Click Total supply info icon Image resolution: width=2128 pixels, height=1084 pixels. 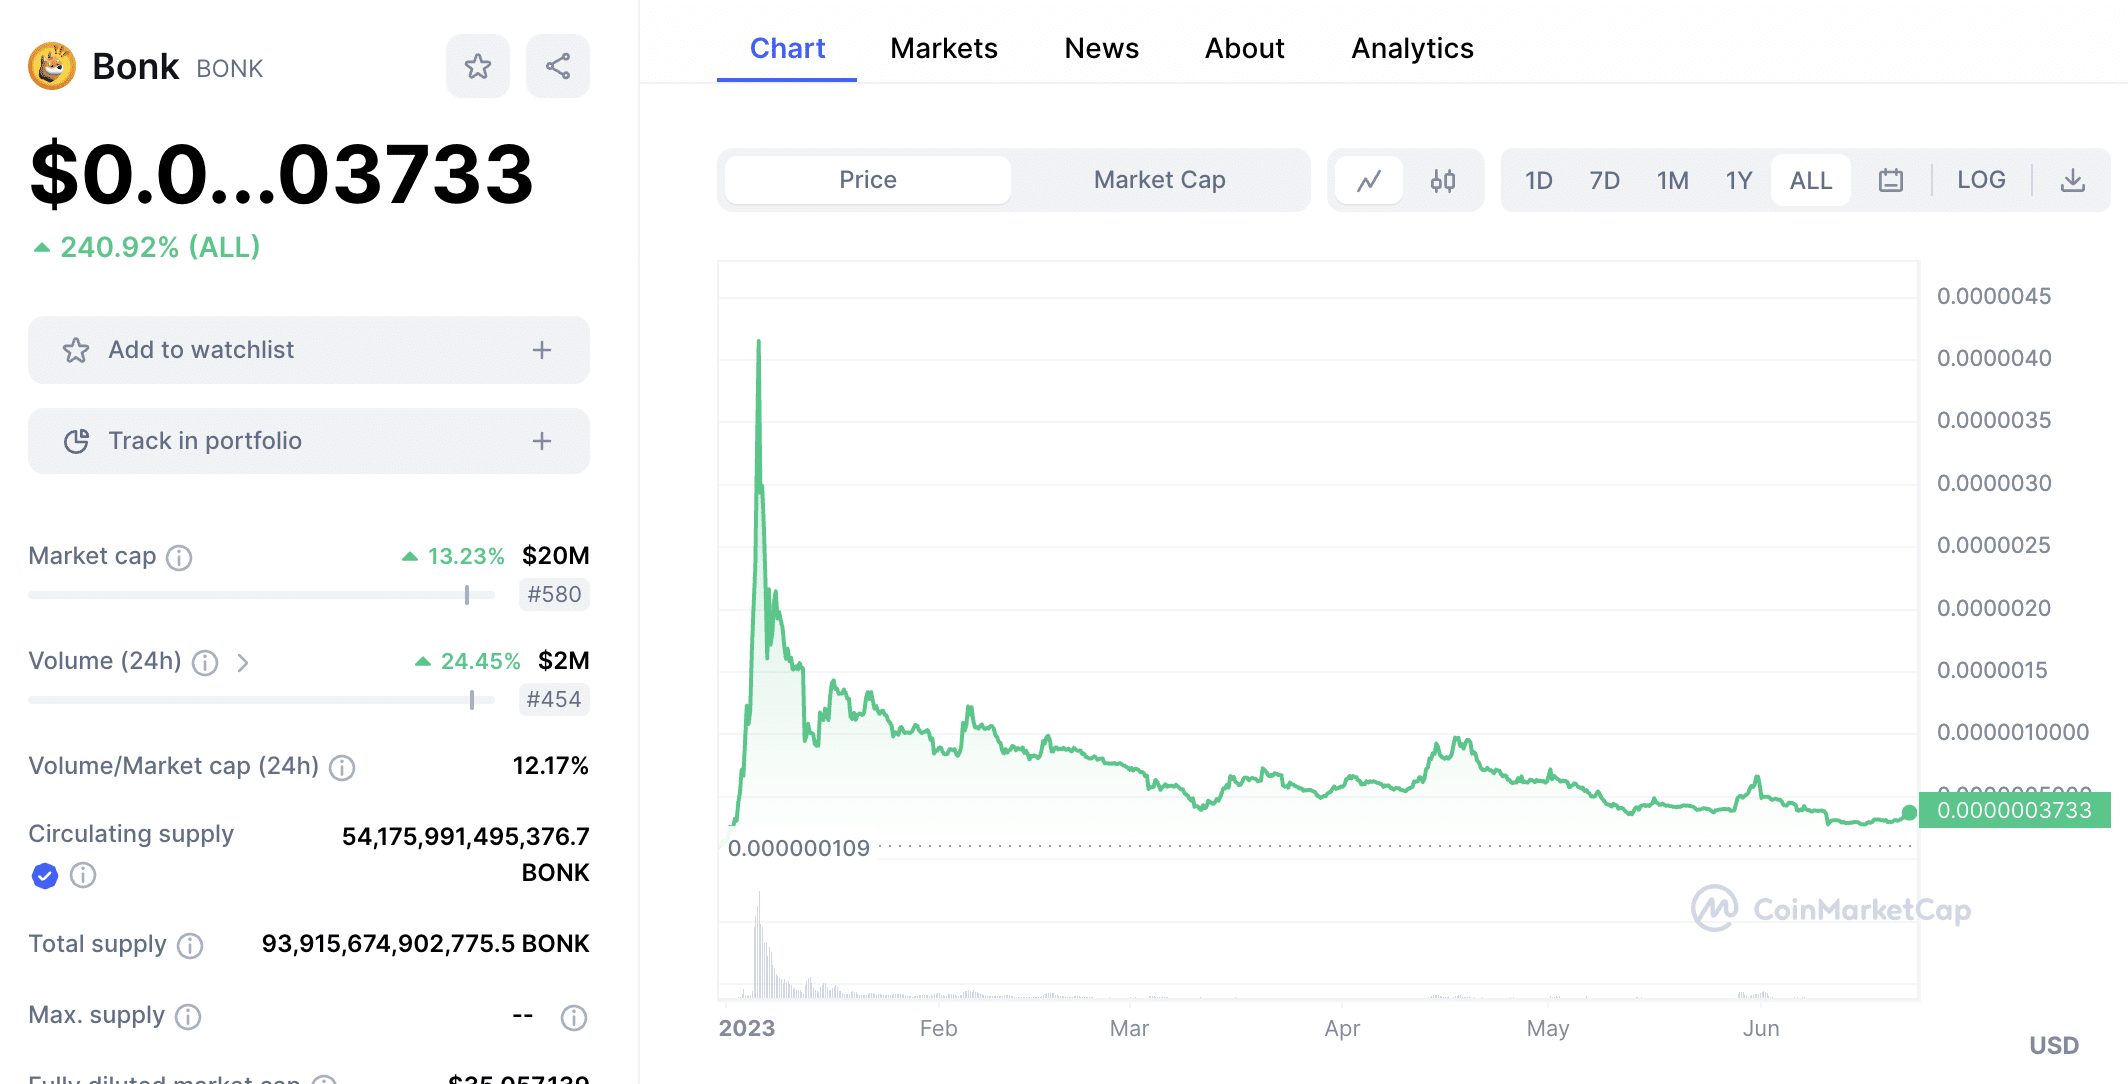190,946
